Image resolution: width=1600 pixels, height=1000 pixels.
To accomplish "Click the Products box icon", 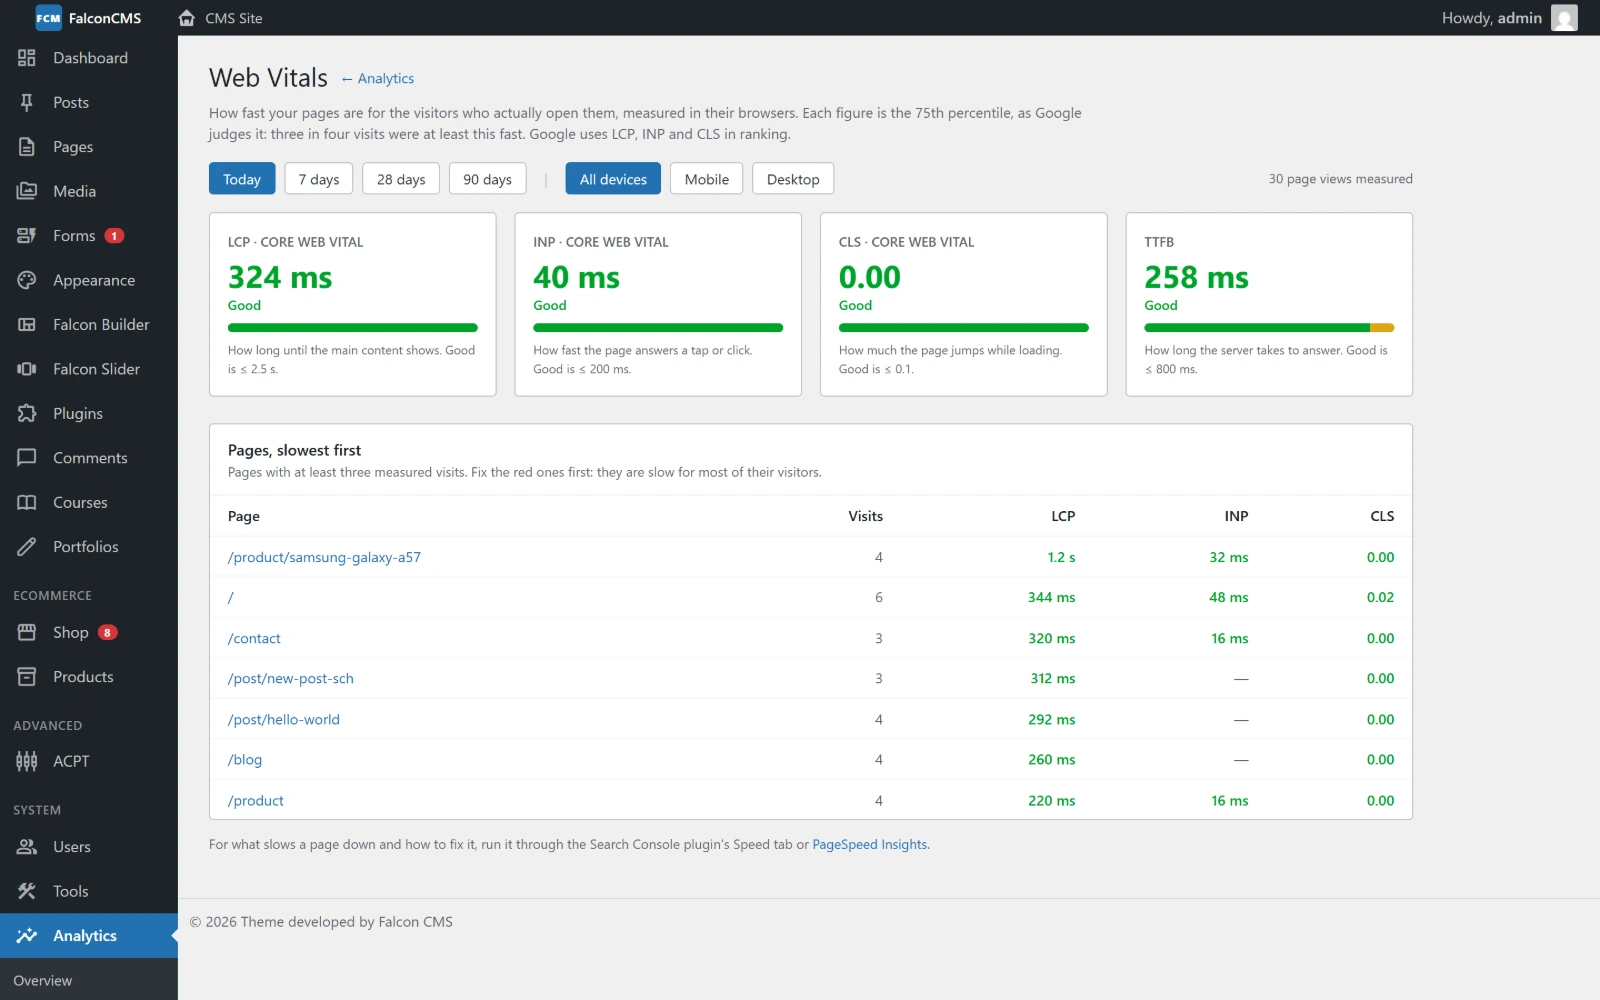I will point(27,677).
